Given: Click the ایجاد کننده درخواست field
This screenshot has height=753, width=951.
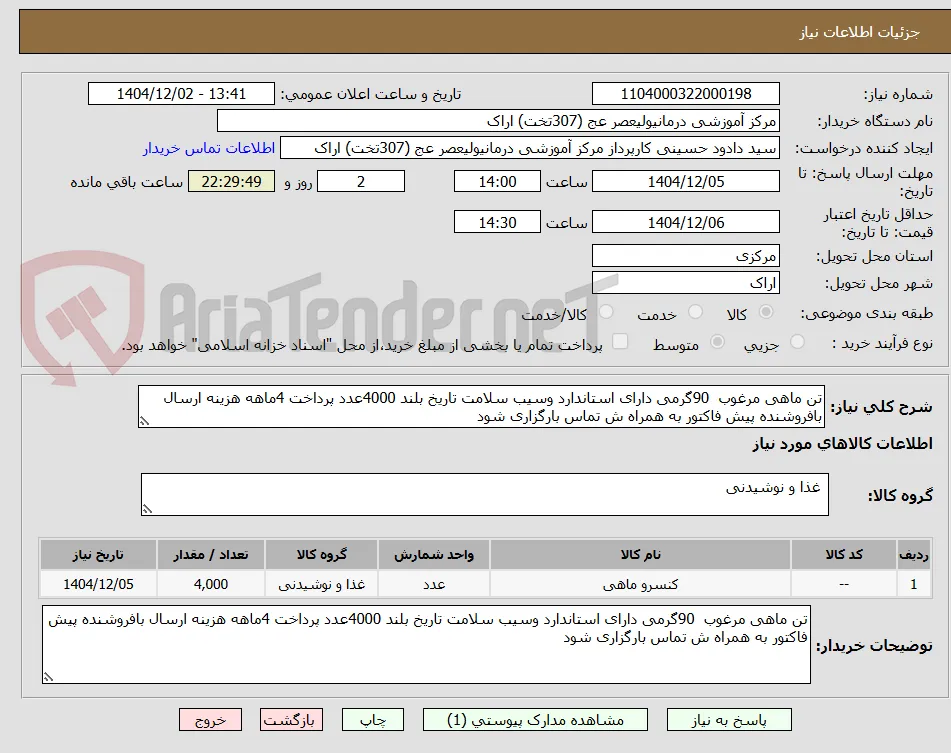Looking at the screenshot, I should tap(529, 149).
